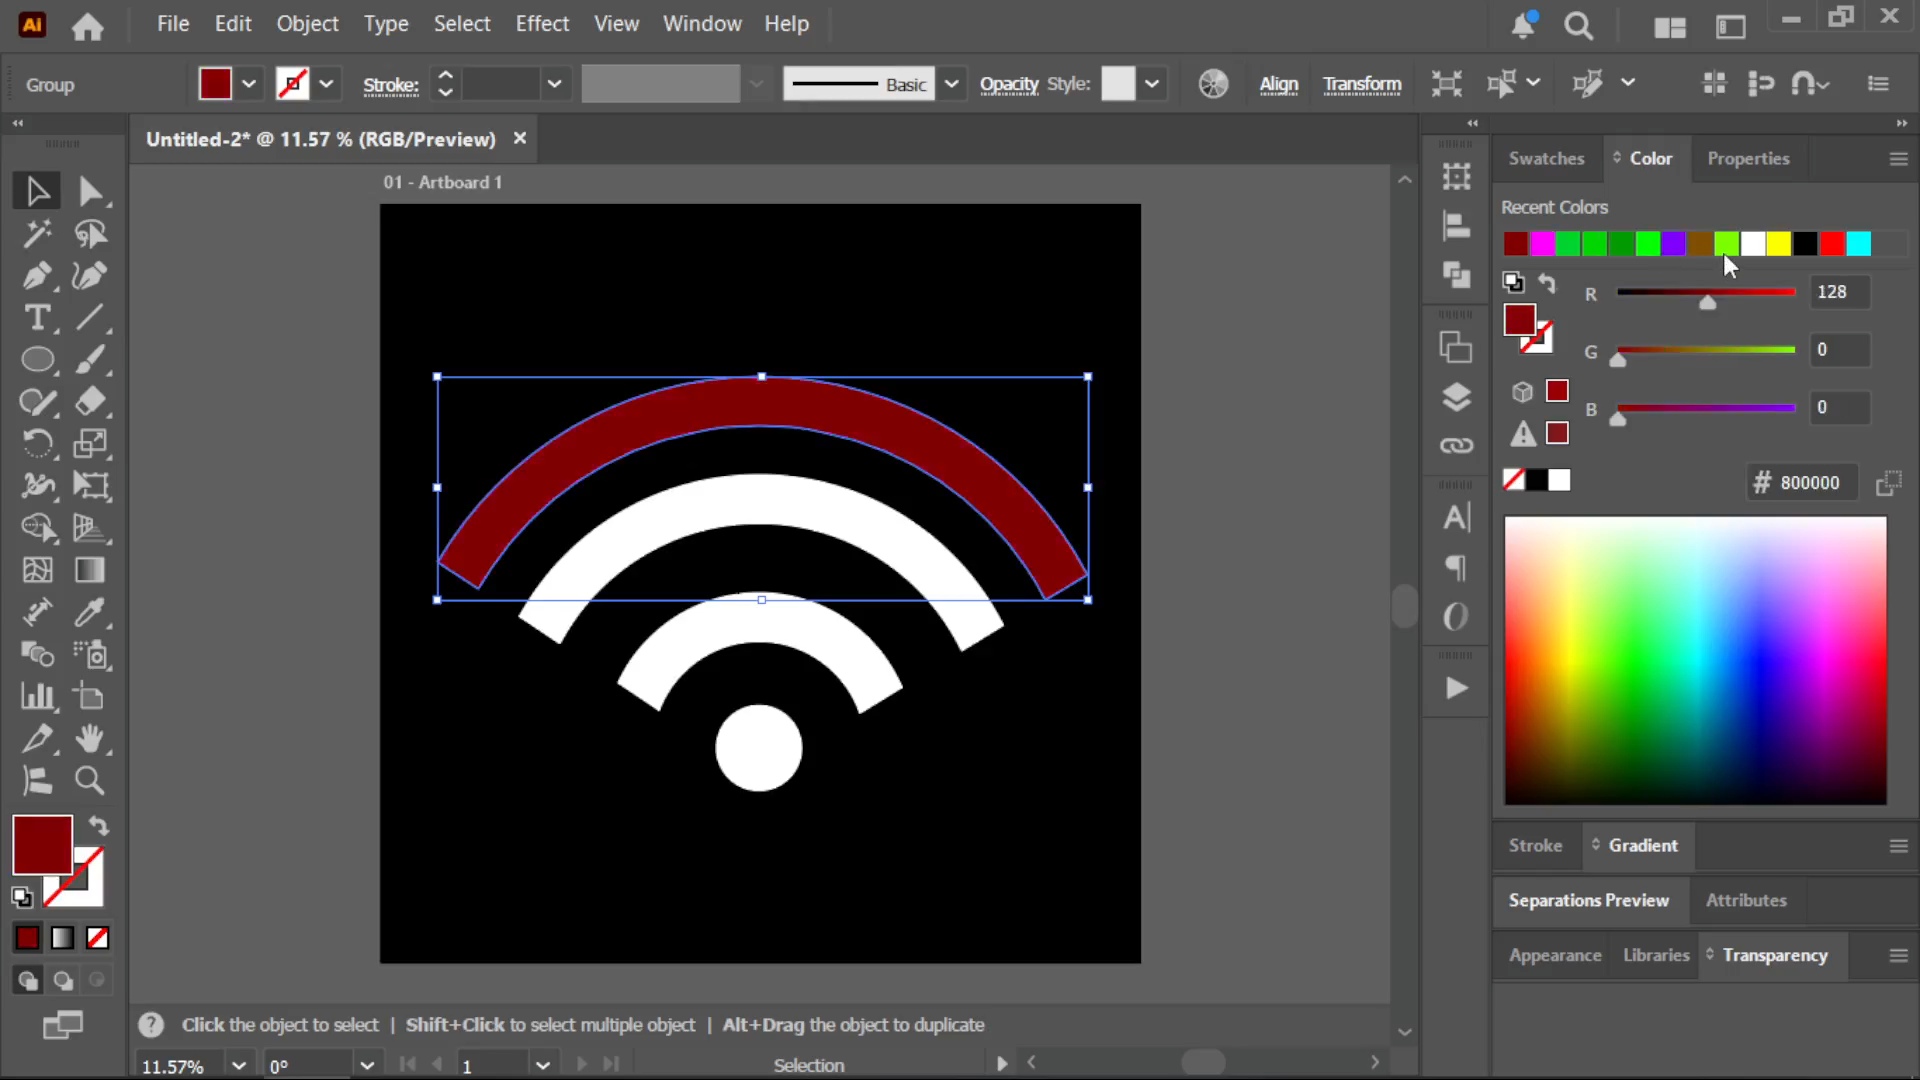Swap fill and stroke arrows in toolbox
The height and width of the screenshot is (1080, 1920).
click(99, 826)
